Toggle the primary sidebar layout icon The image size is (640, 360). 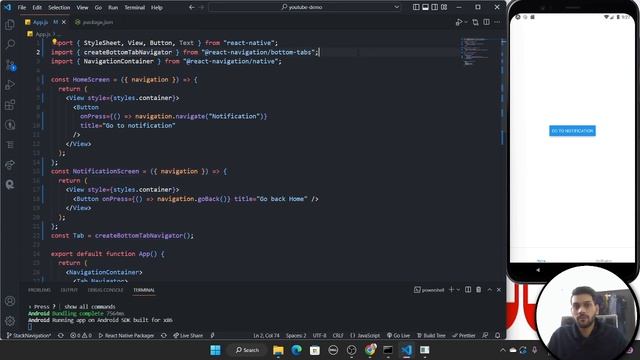click(x=416, y=7)
